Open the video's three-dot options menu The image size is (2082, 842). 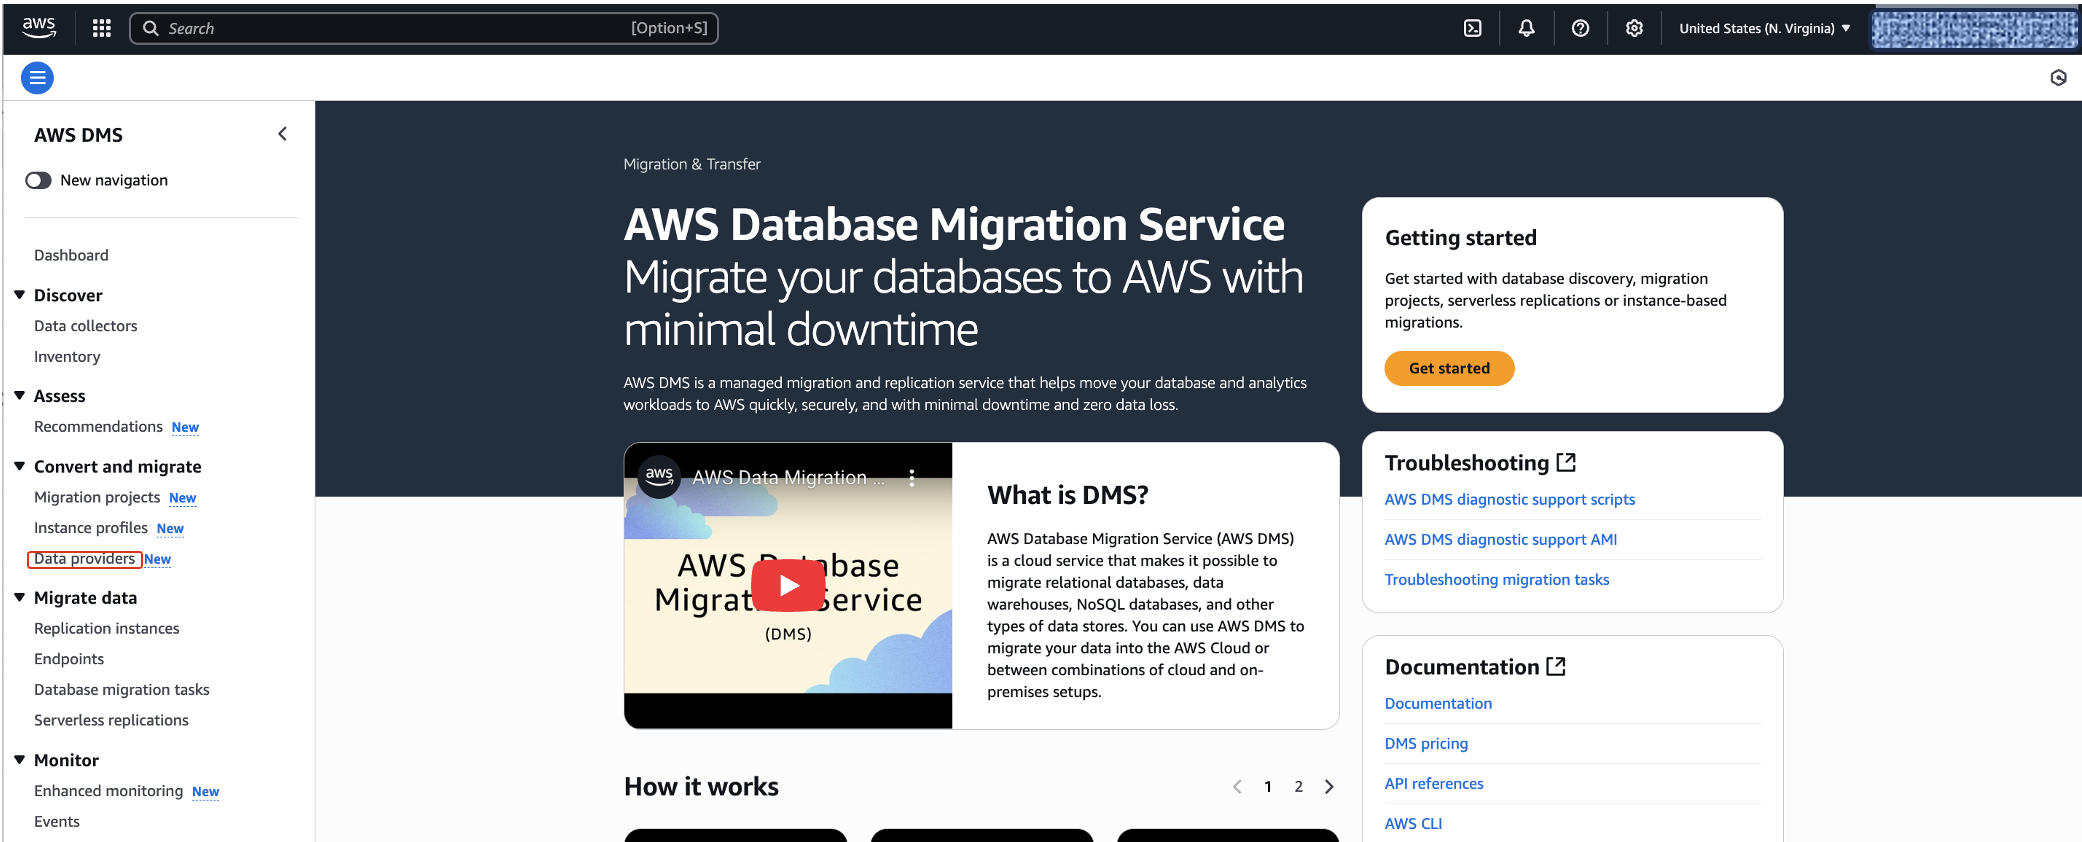[912, 478]
